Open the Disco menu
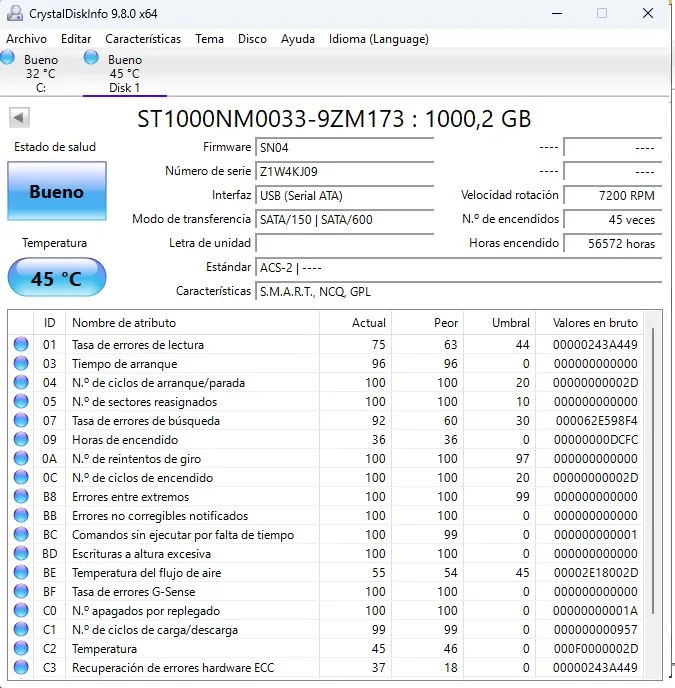 tap(252, 39)
